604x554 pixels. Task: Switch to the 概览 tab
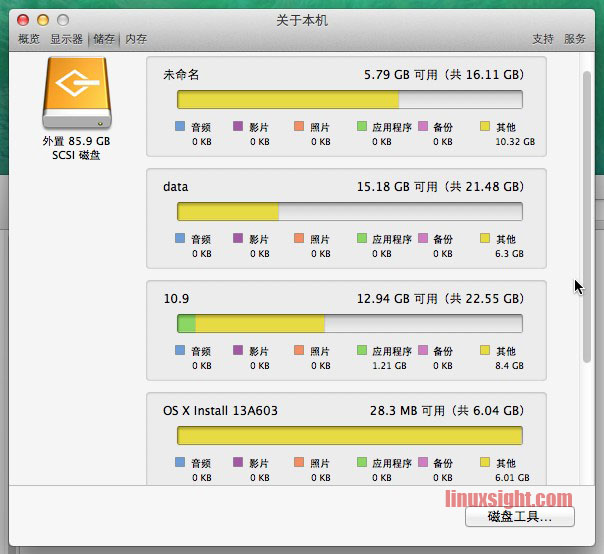point(29,39)
